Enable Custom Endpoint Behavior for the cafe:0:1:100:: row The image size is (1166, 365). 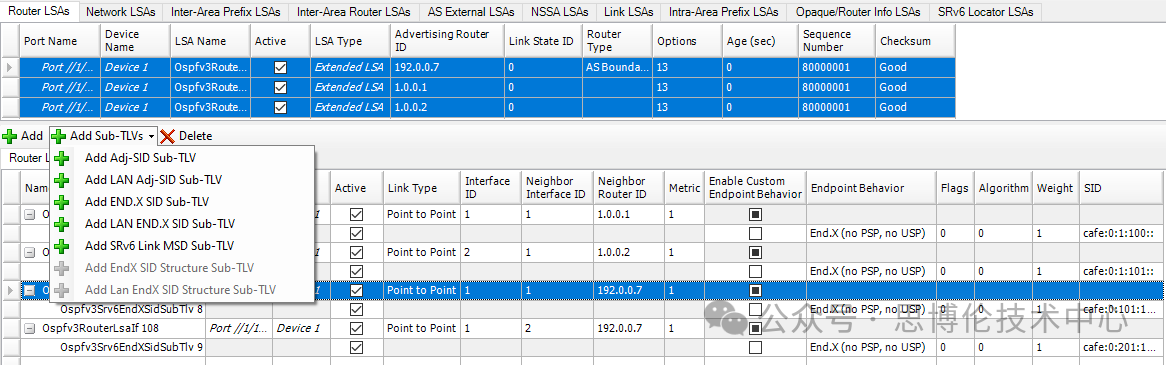tap(756, 233)
